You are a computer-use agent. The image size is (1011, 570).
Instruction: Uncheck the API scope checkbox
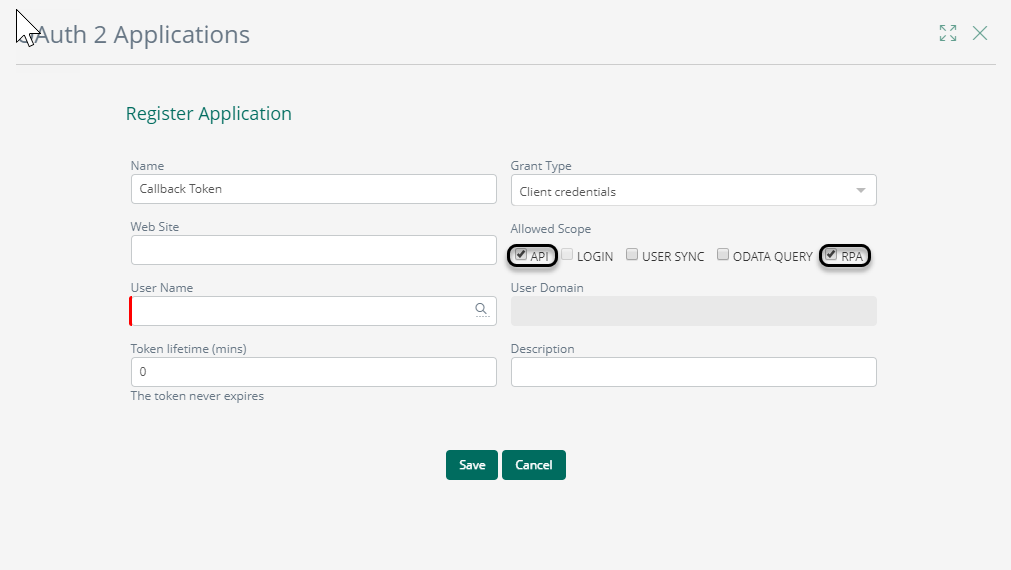click(x=521, y=255)
